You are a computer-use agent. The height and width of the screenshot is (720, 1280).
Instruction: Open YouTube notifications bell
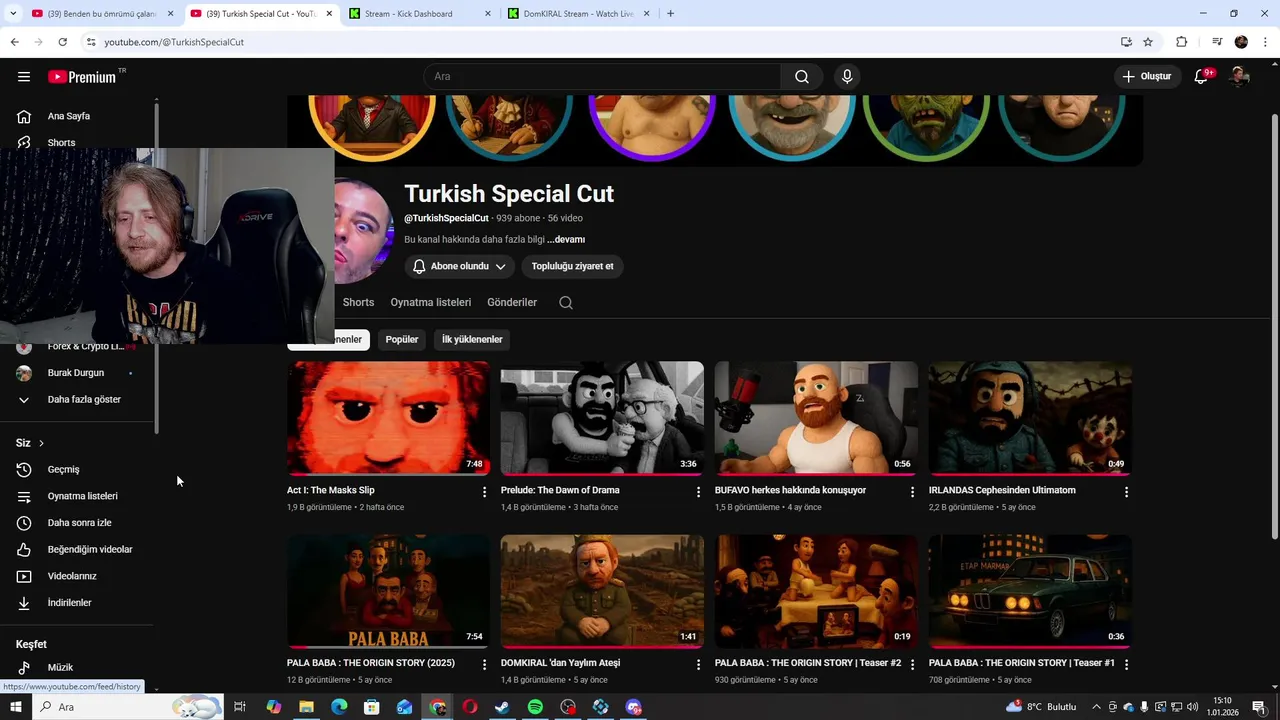[x=1202, y=77]
